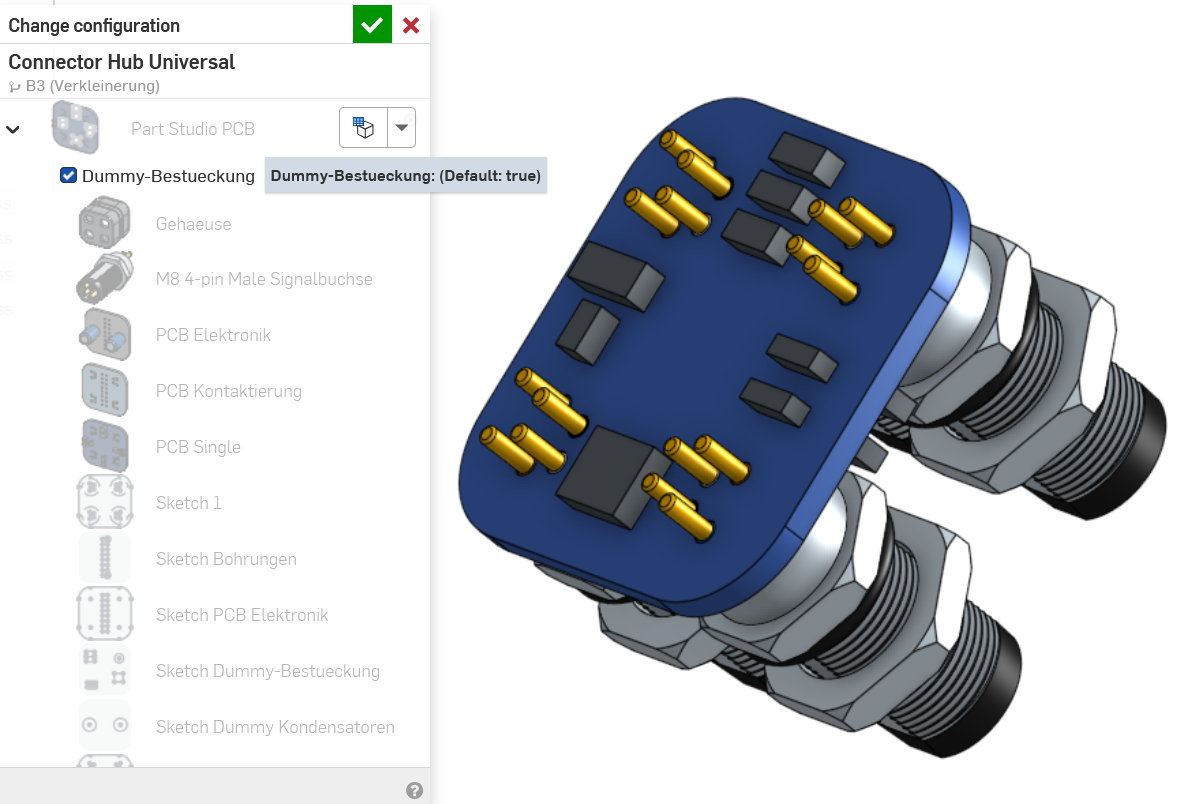The image size is (1189, 804).
Task: Open help via question mark icon
Action: coord(414,790)
